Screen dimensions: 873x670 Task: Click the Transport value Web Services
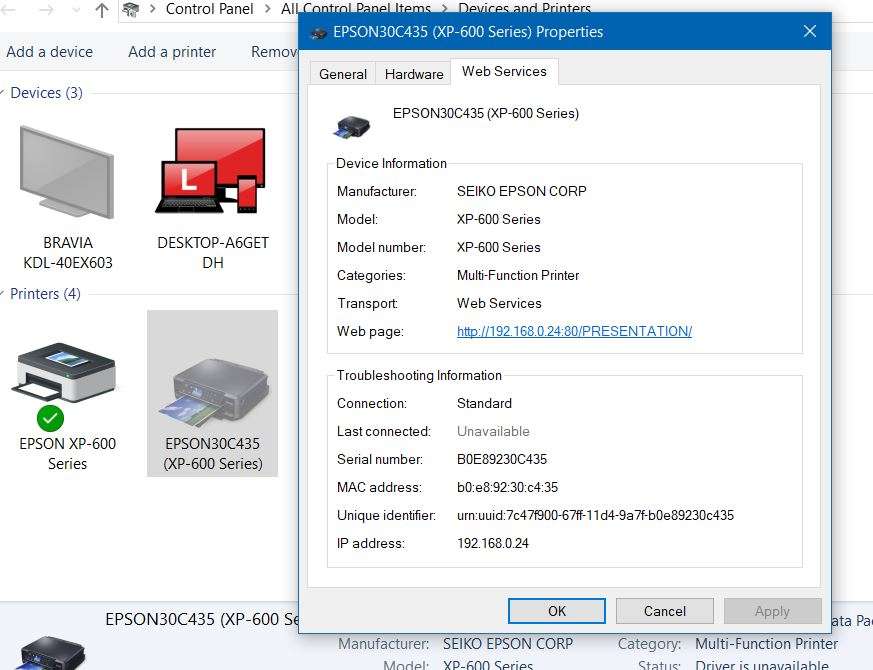[x=499, y=303]
